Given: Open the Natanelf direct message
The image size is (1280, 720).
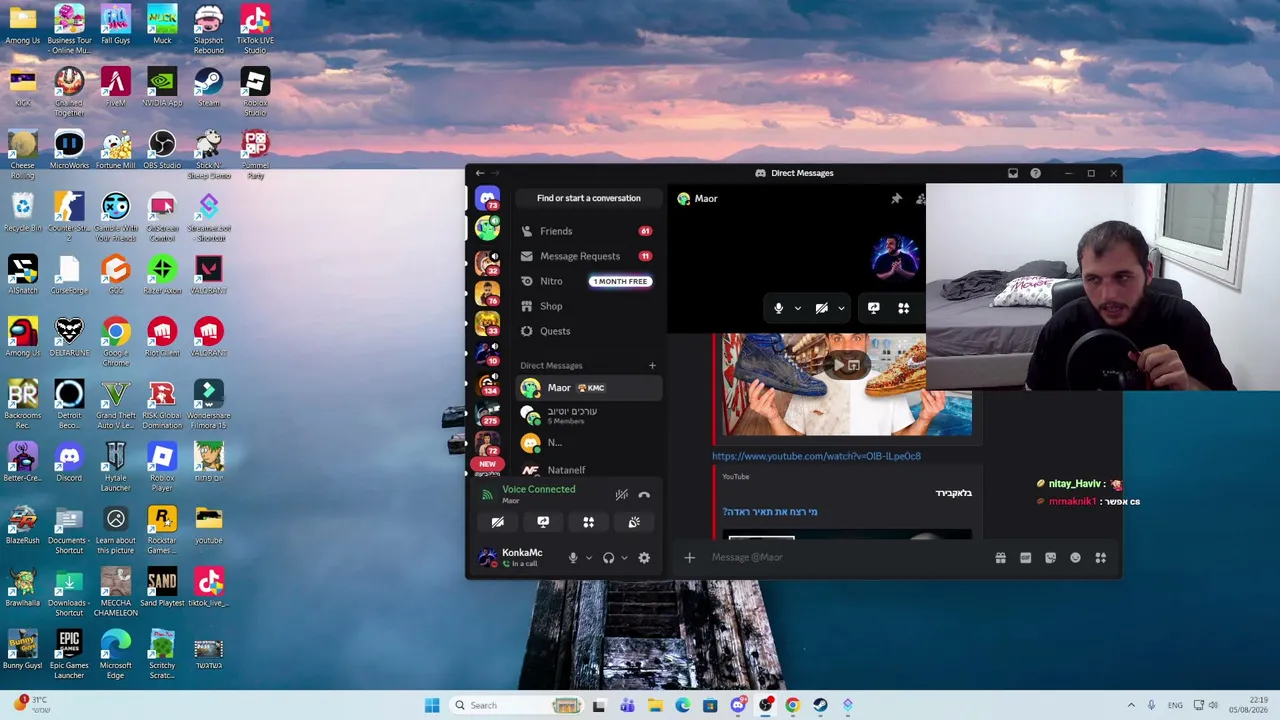Looking at the screenshot, I should pyautogui.click(x=588, y=469).
